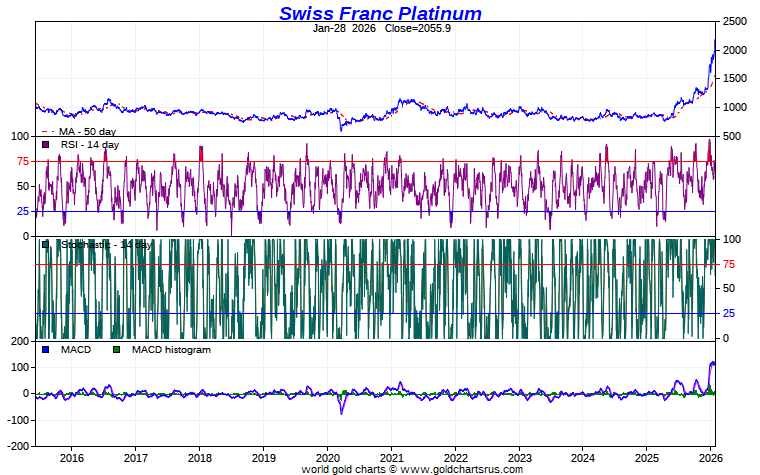Click the red 75 Stochastic axis label
This screenshot has width=760, height=475.
coord(729,264)
